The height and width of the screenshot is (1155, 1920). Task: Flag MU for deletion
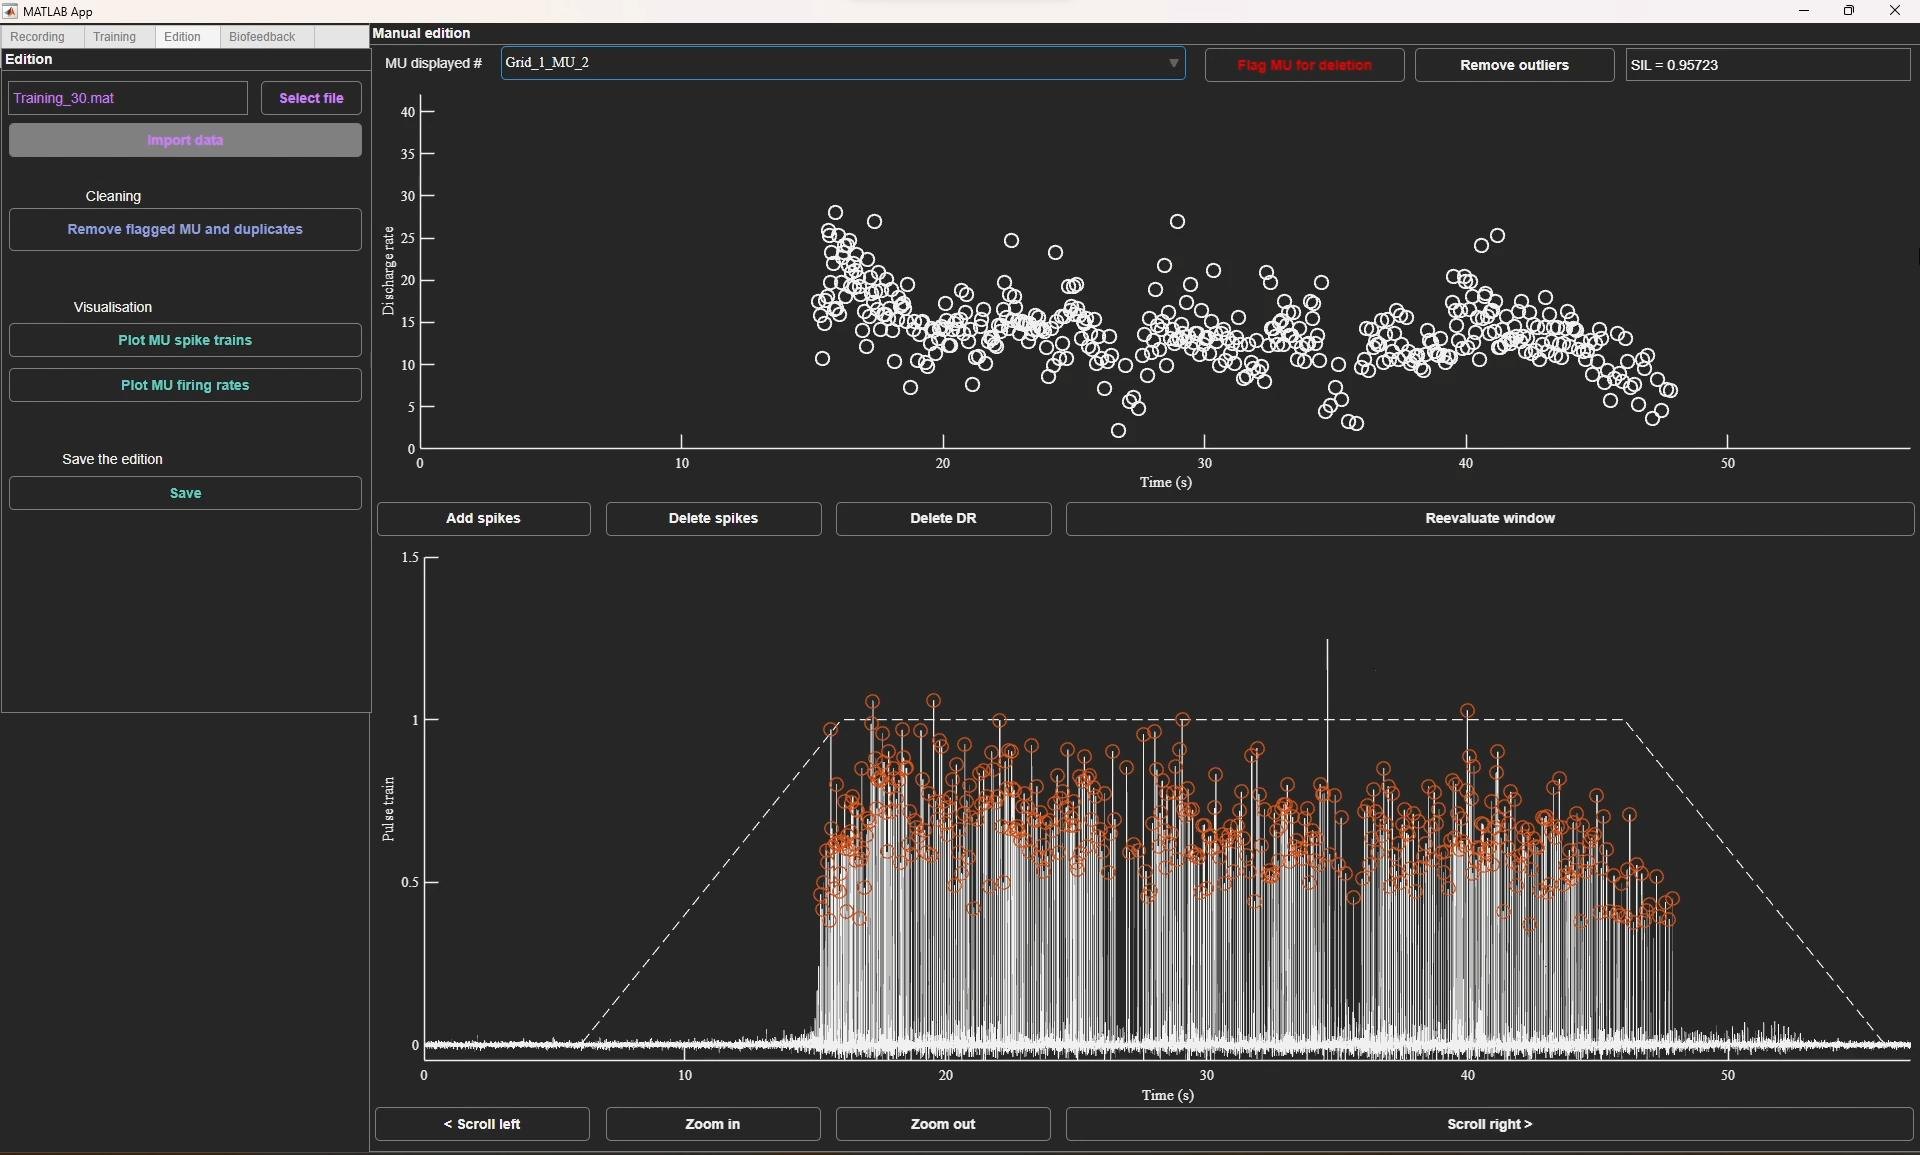tap(1304, 66)
